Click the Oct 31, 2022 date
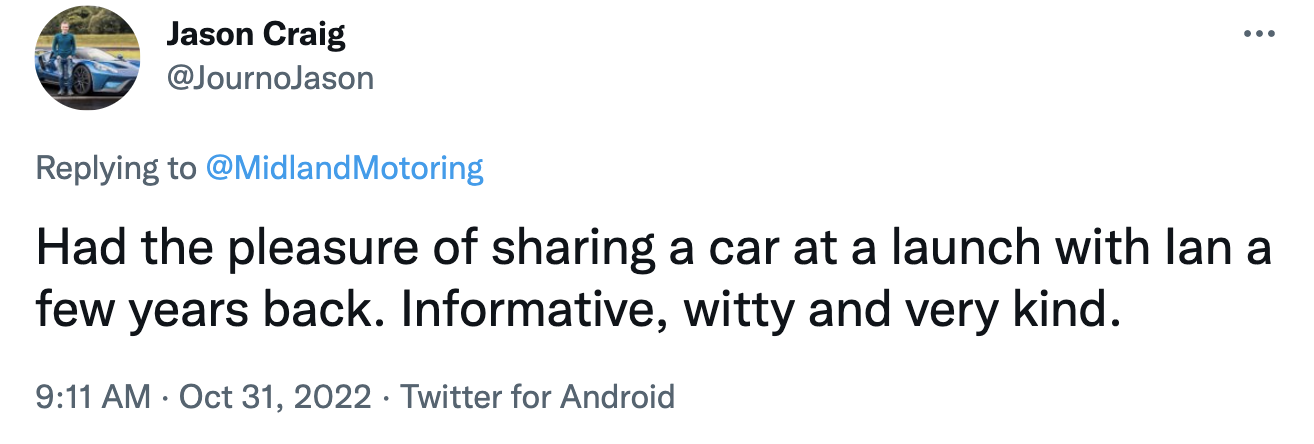Screen dimensions: 1314x444 pos(275,397)
